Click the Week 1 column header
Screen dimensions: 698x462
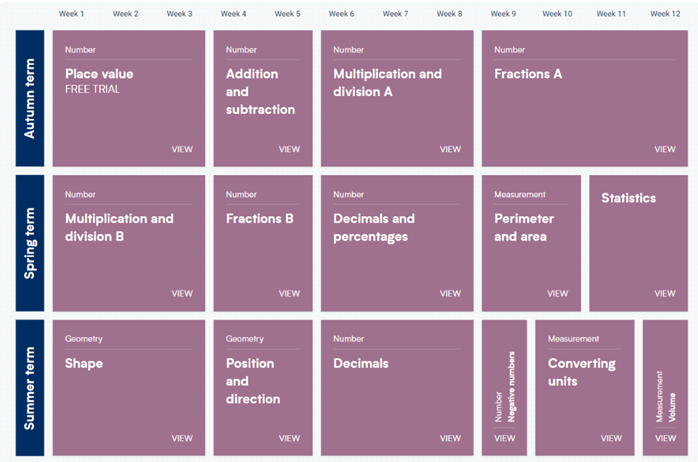point(72,14)
